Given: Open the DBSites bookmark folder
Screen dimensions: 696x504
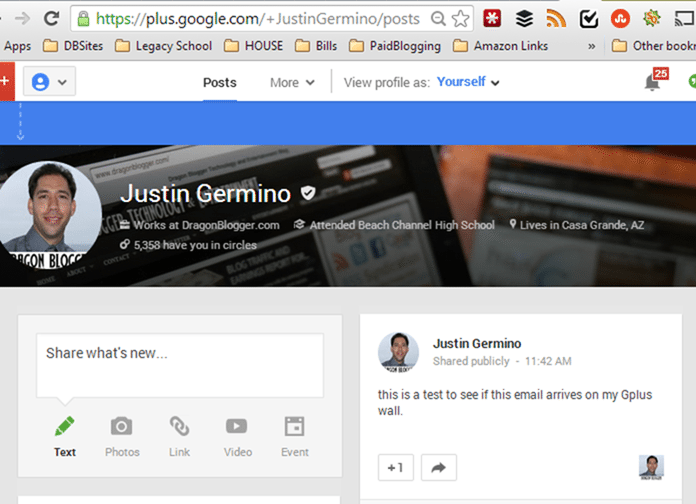Looking at the screenshot, I should pyautogui.click(x=73, y=46).
